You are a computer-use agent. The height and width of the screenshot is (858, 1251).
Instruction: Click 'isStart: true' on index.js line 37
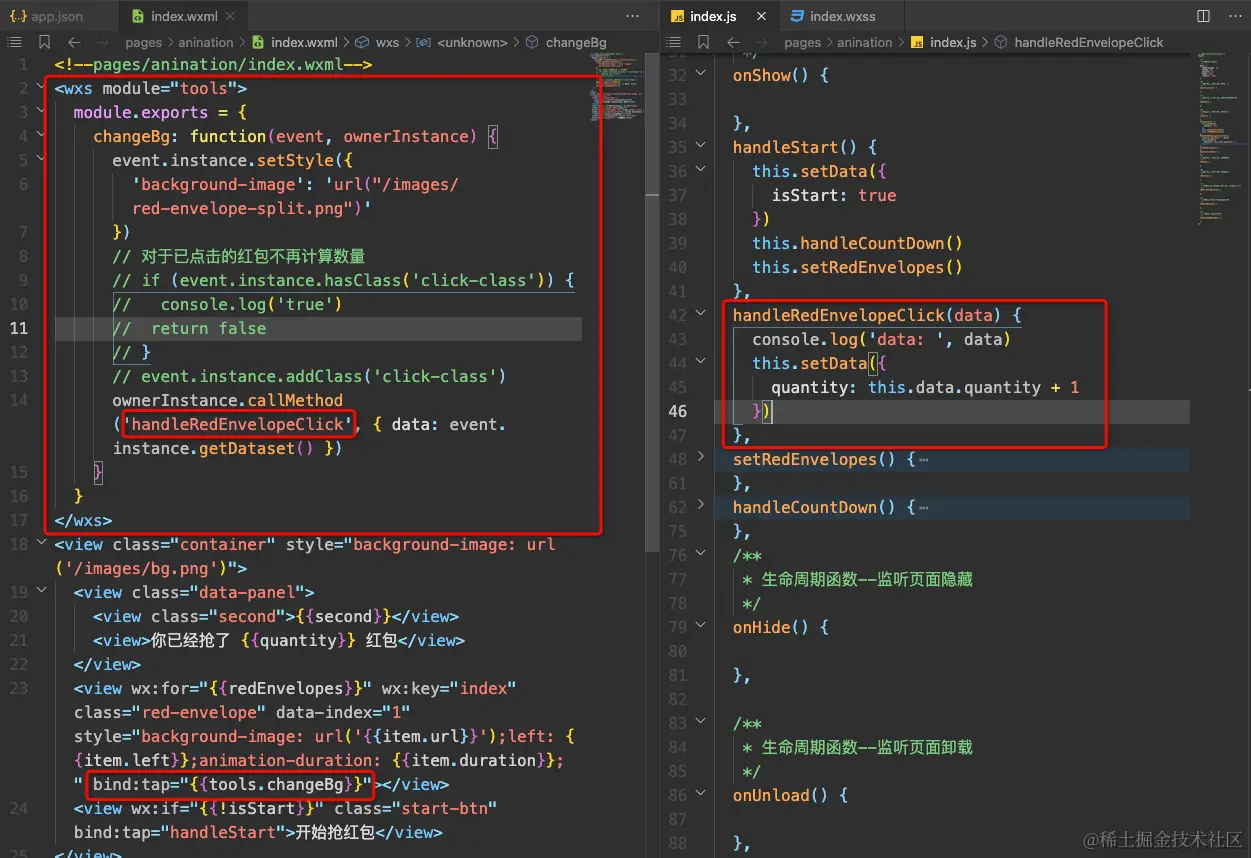pyautogui.click(x=834, y=195)
